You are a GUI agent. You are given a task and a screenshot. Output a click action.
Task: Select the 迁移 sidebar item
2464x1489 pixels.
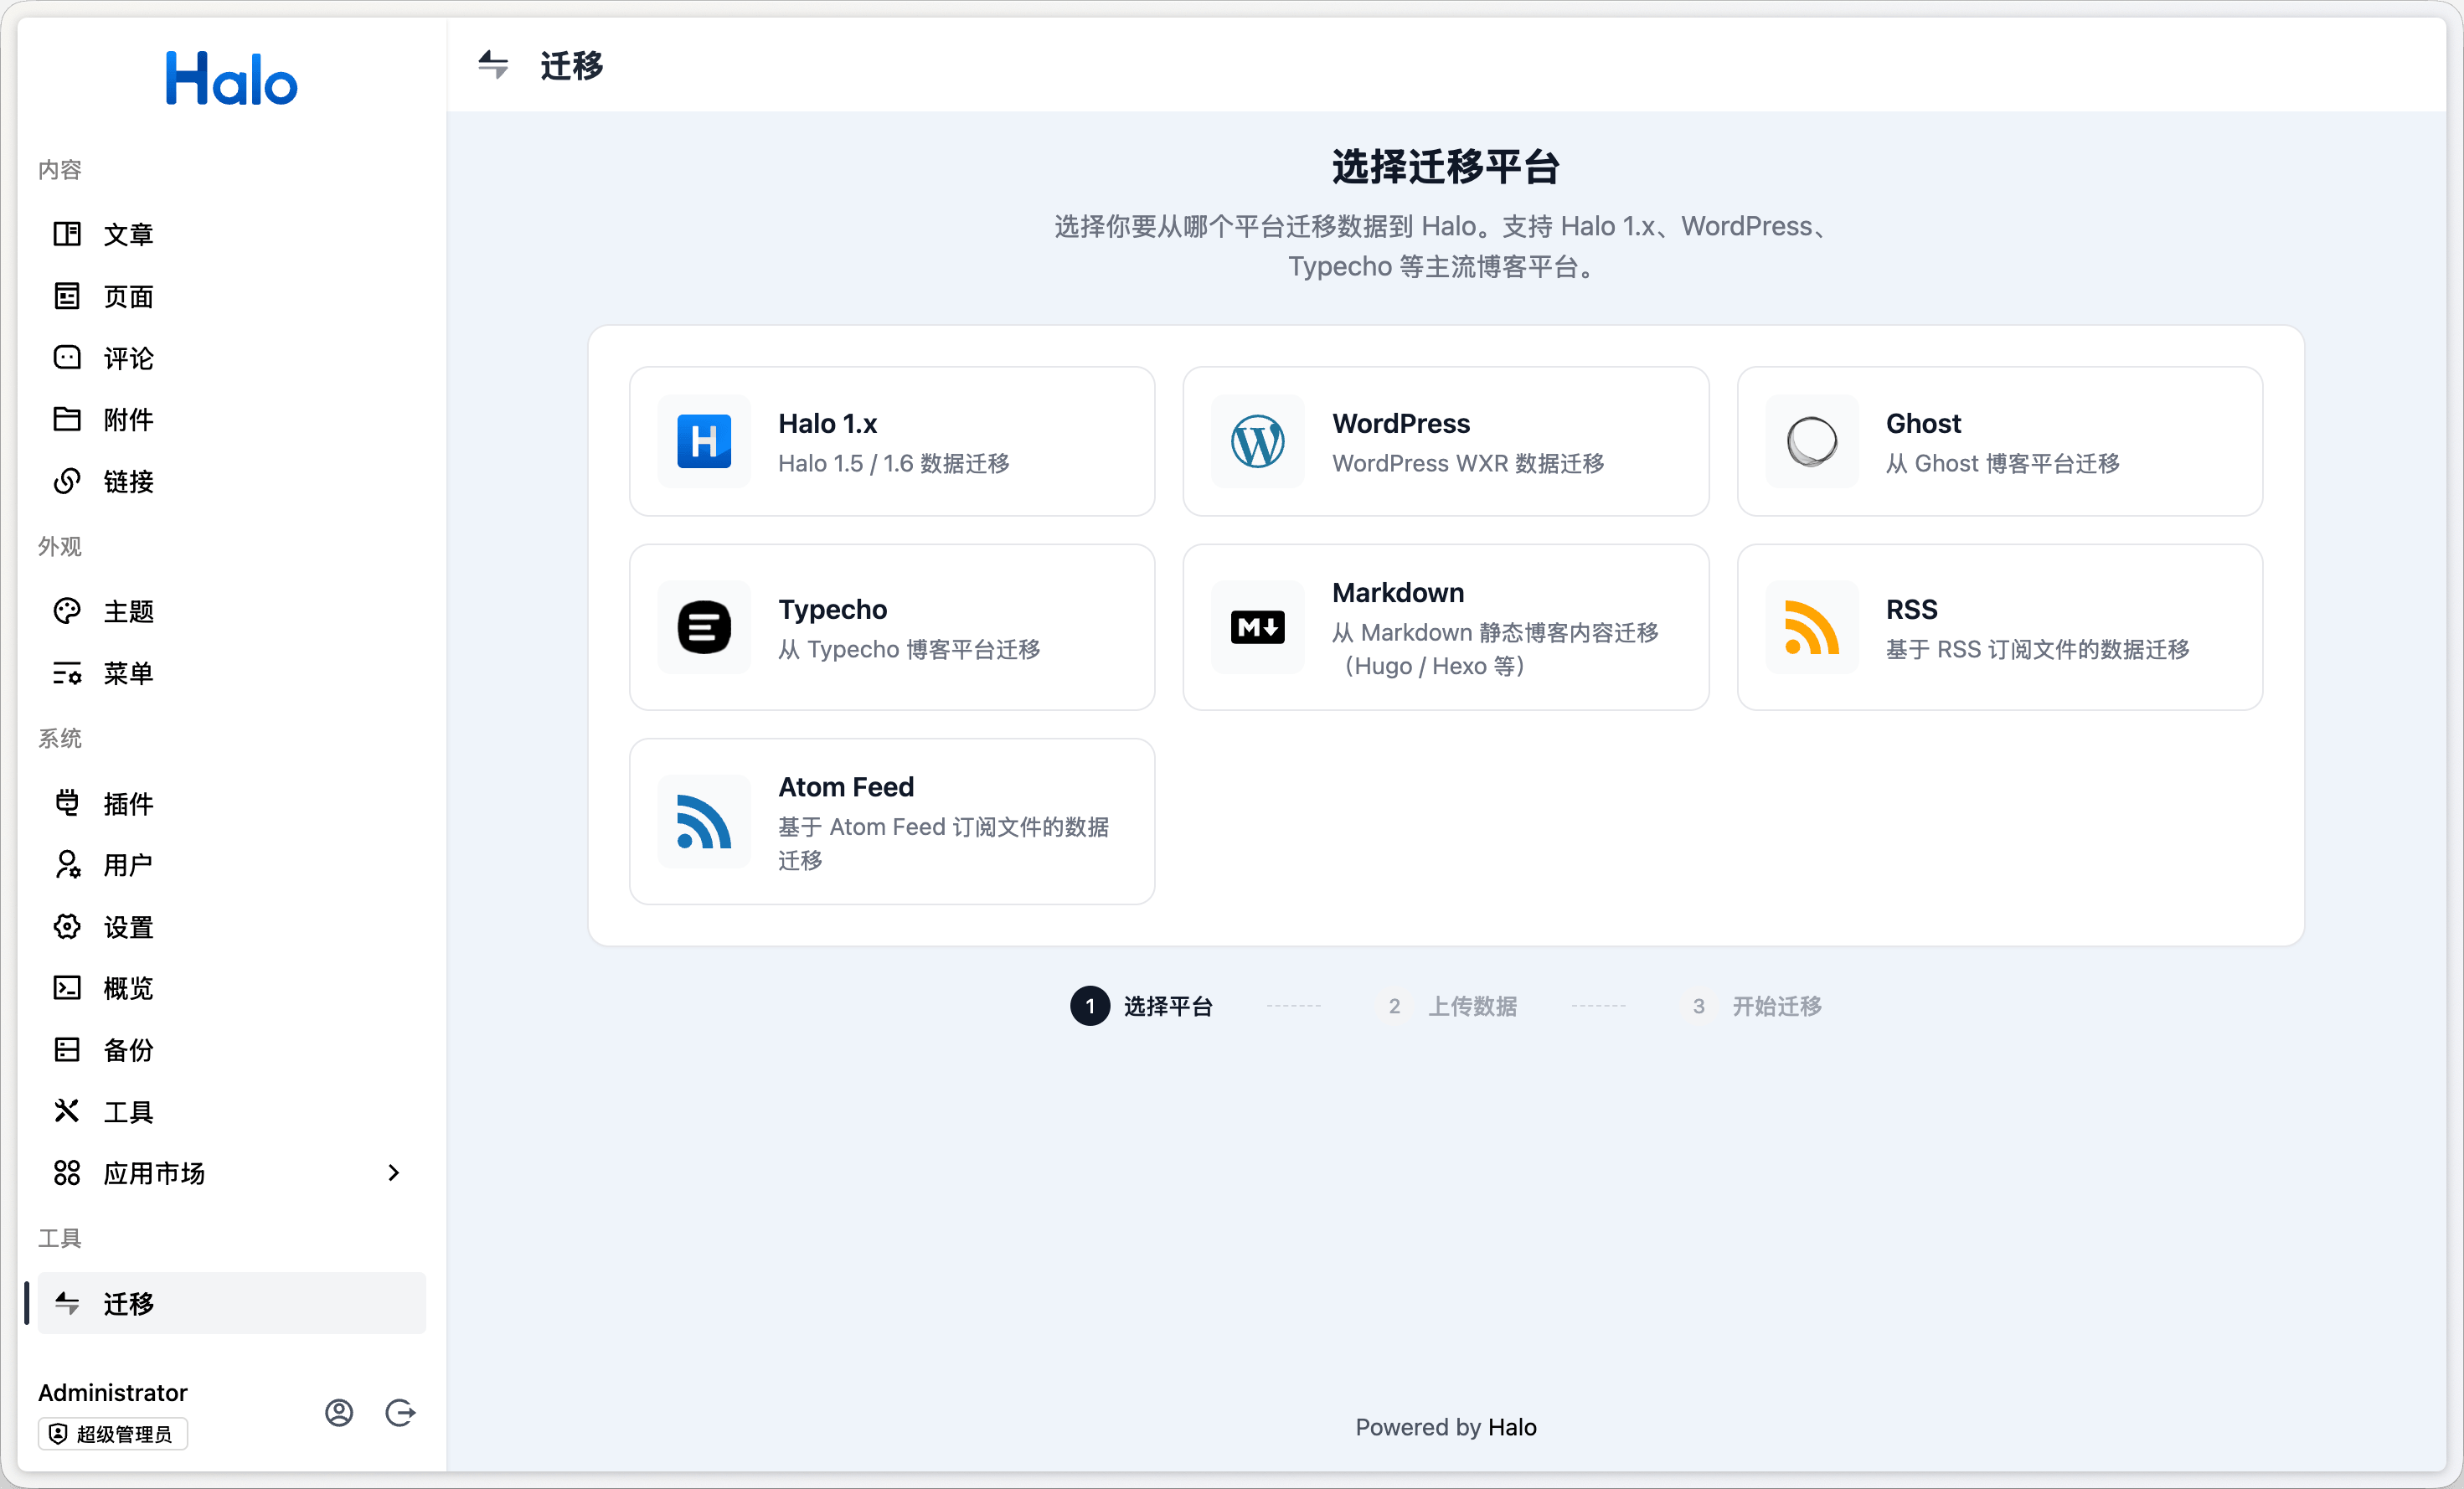pos(128,1303)
